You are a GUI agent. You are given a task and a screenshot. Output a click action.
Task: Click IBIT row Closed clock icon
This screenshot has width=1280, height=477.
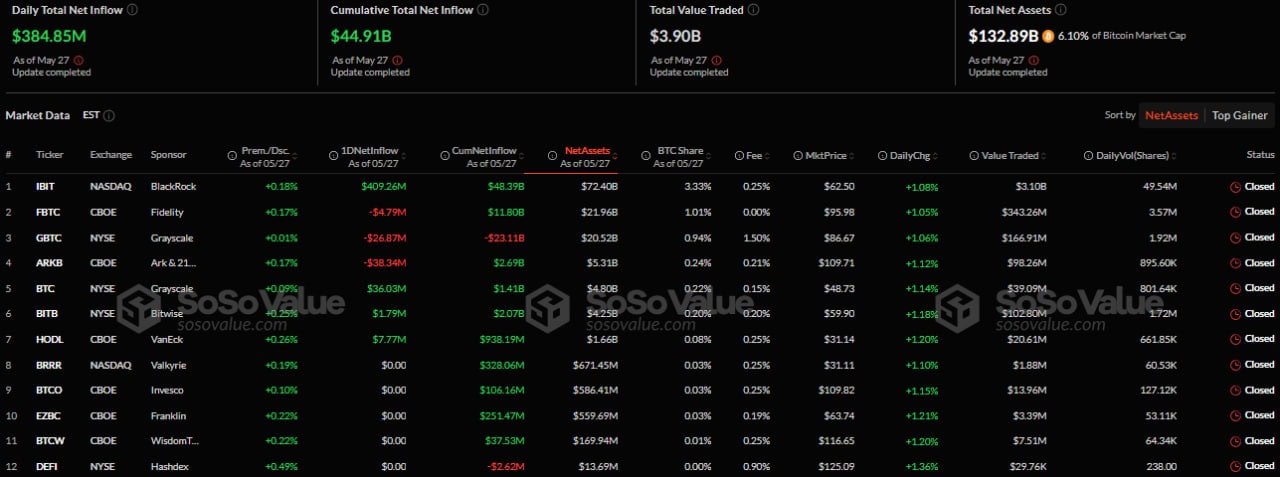pyautogui.click(x=1235, y=186)
